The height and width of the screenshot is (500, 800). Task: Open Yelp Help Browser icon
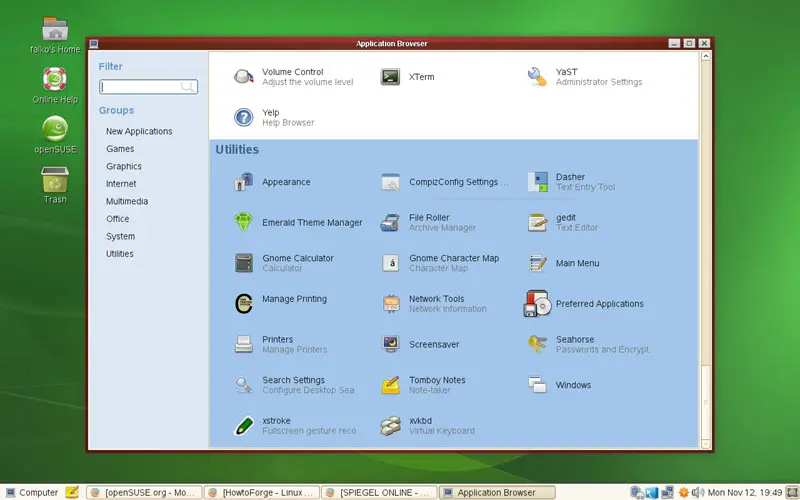[x=243, y=117]
